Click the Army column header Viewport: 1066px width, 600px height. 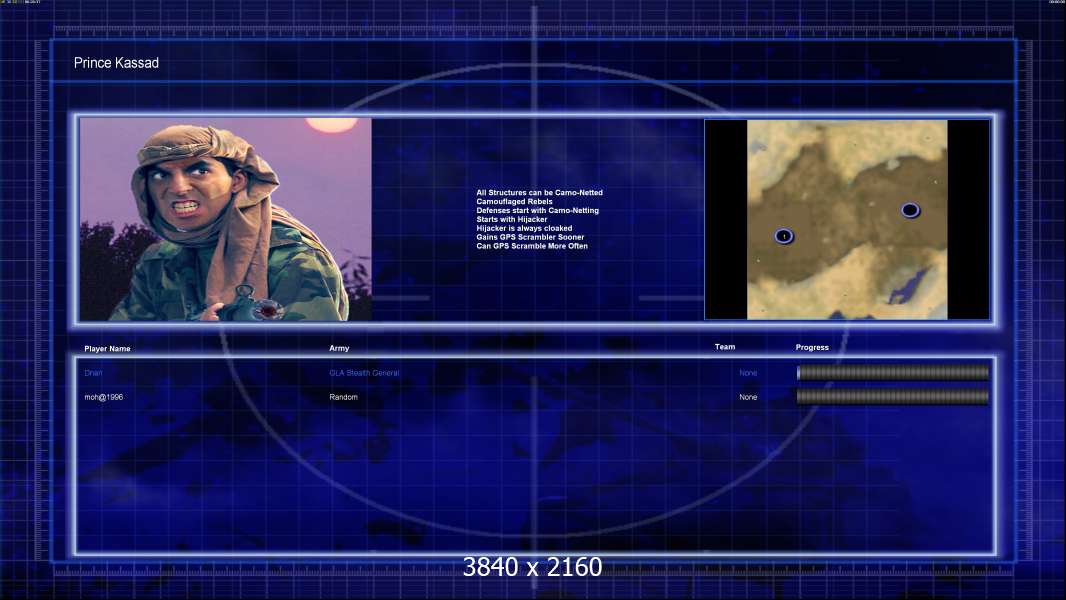pos(339,348)
